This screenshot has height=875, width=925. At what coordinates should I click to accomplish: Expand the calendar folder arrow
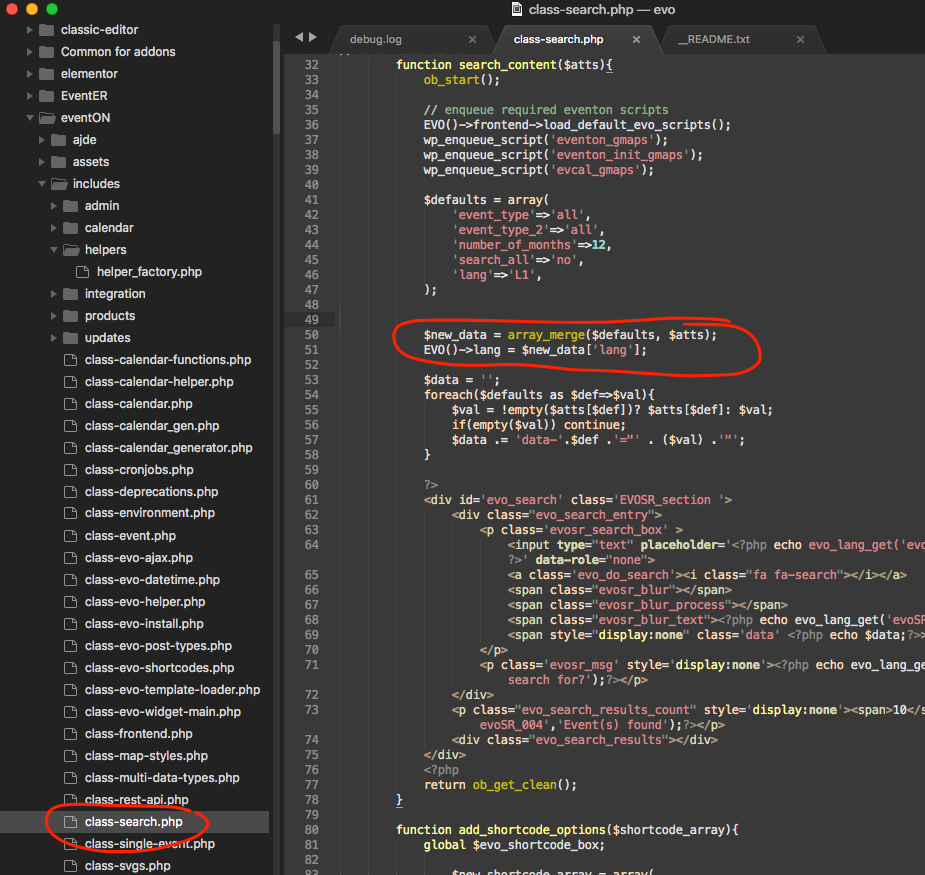[54, 228]
